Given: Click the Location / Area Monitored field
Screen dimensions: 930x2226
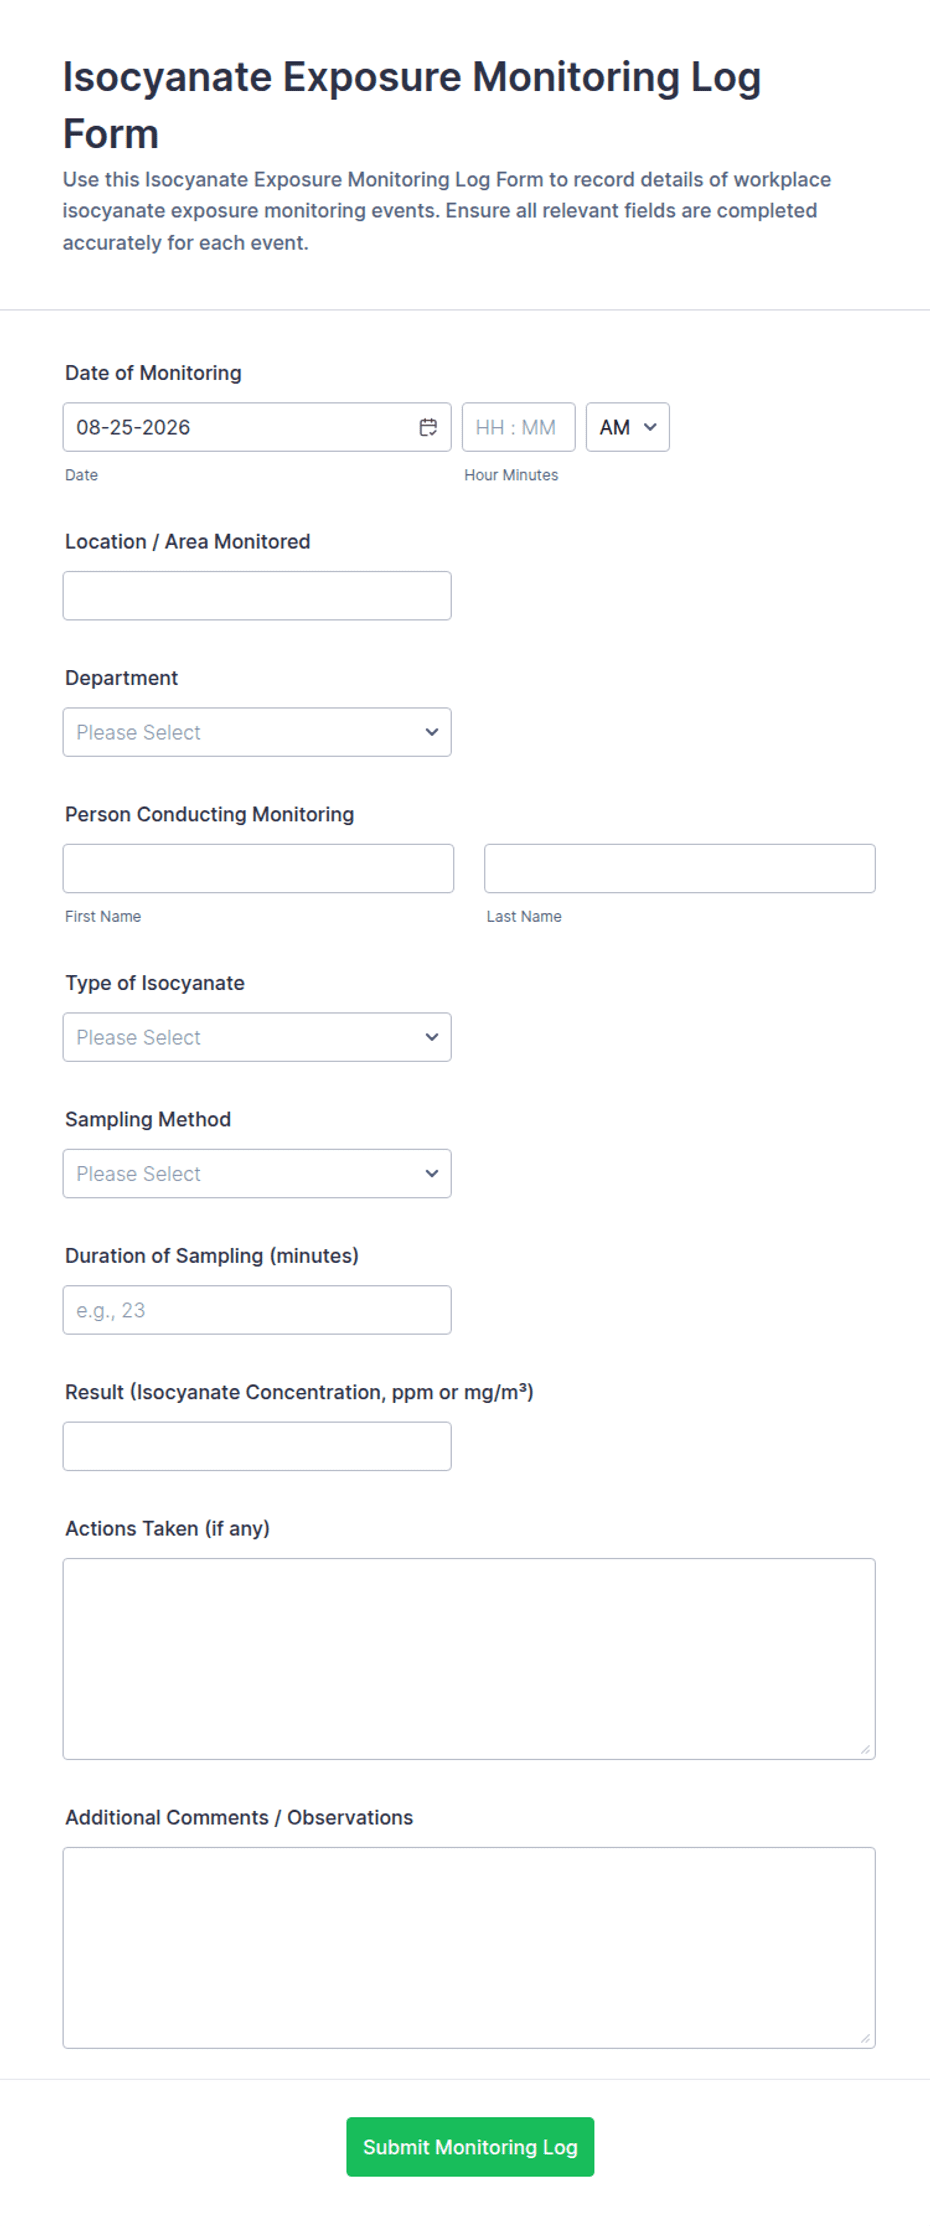Looking at the screenshot, I should [x=257, y=596].
